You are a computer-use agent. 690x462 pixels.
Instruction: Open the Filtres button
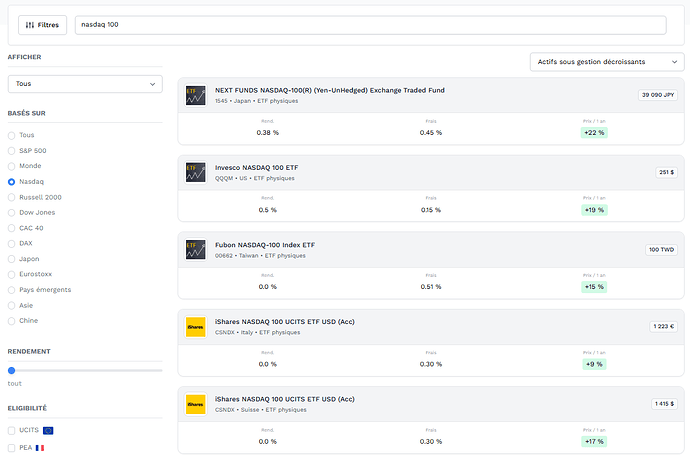click(42, 25)
